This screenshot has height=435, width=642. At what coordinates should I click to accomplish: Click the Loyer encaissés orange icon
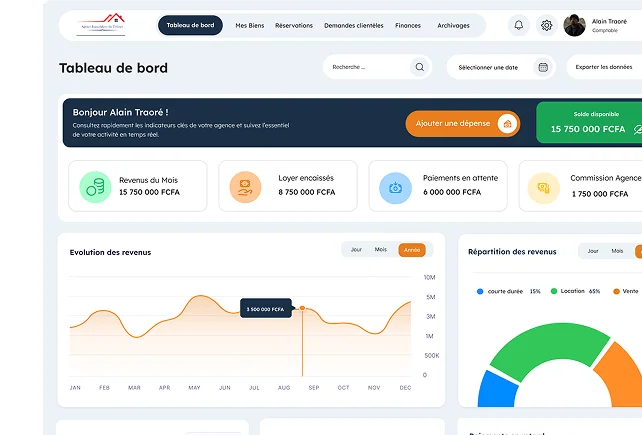point(244,186)
